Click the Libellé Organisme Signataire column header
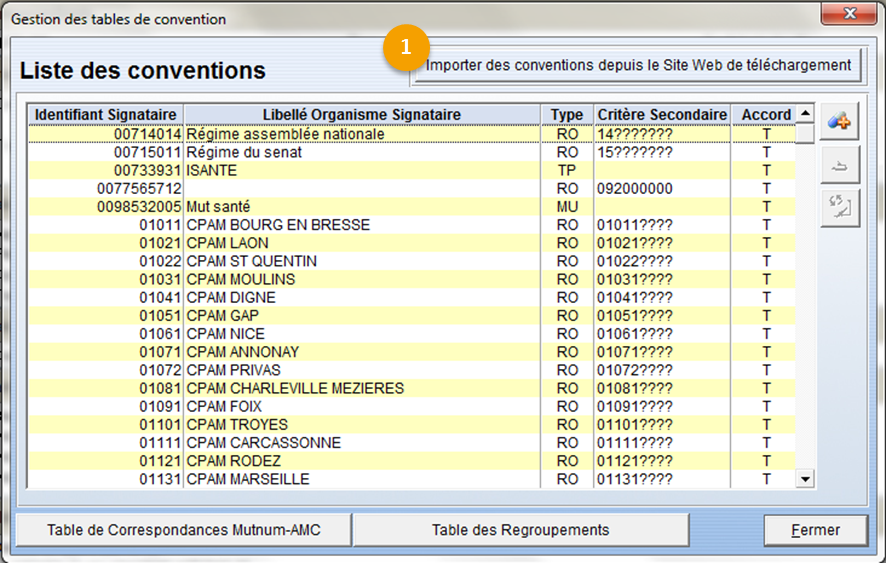Viewport: 886px width, 563px height. click(362, 115)
